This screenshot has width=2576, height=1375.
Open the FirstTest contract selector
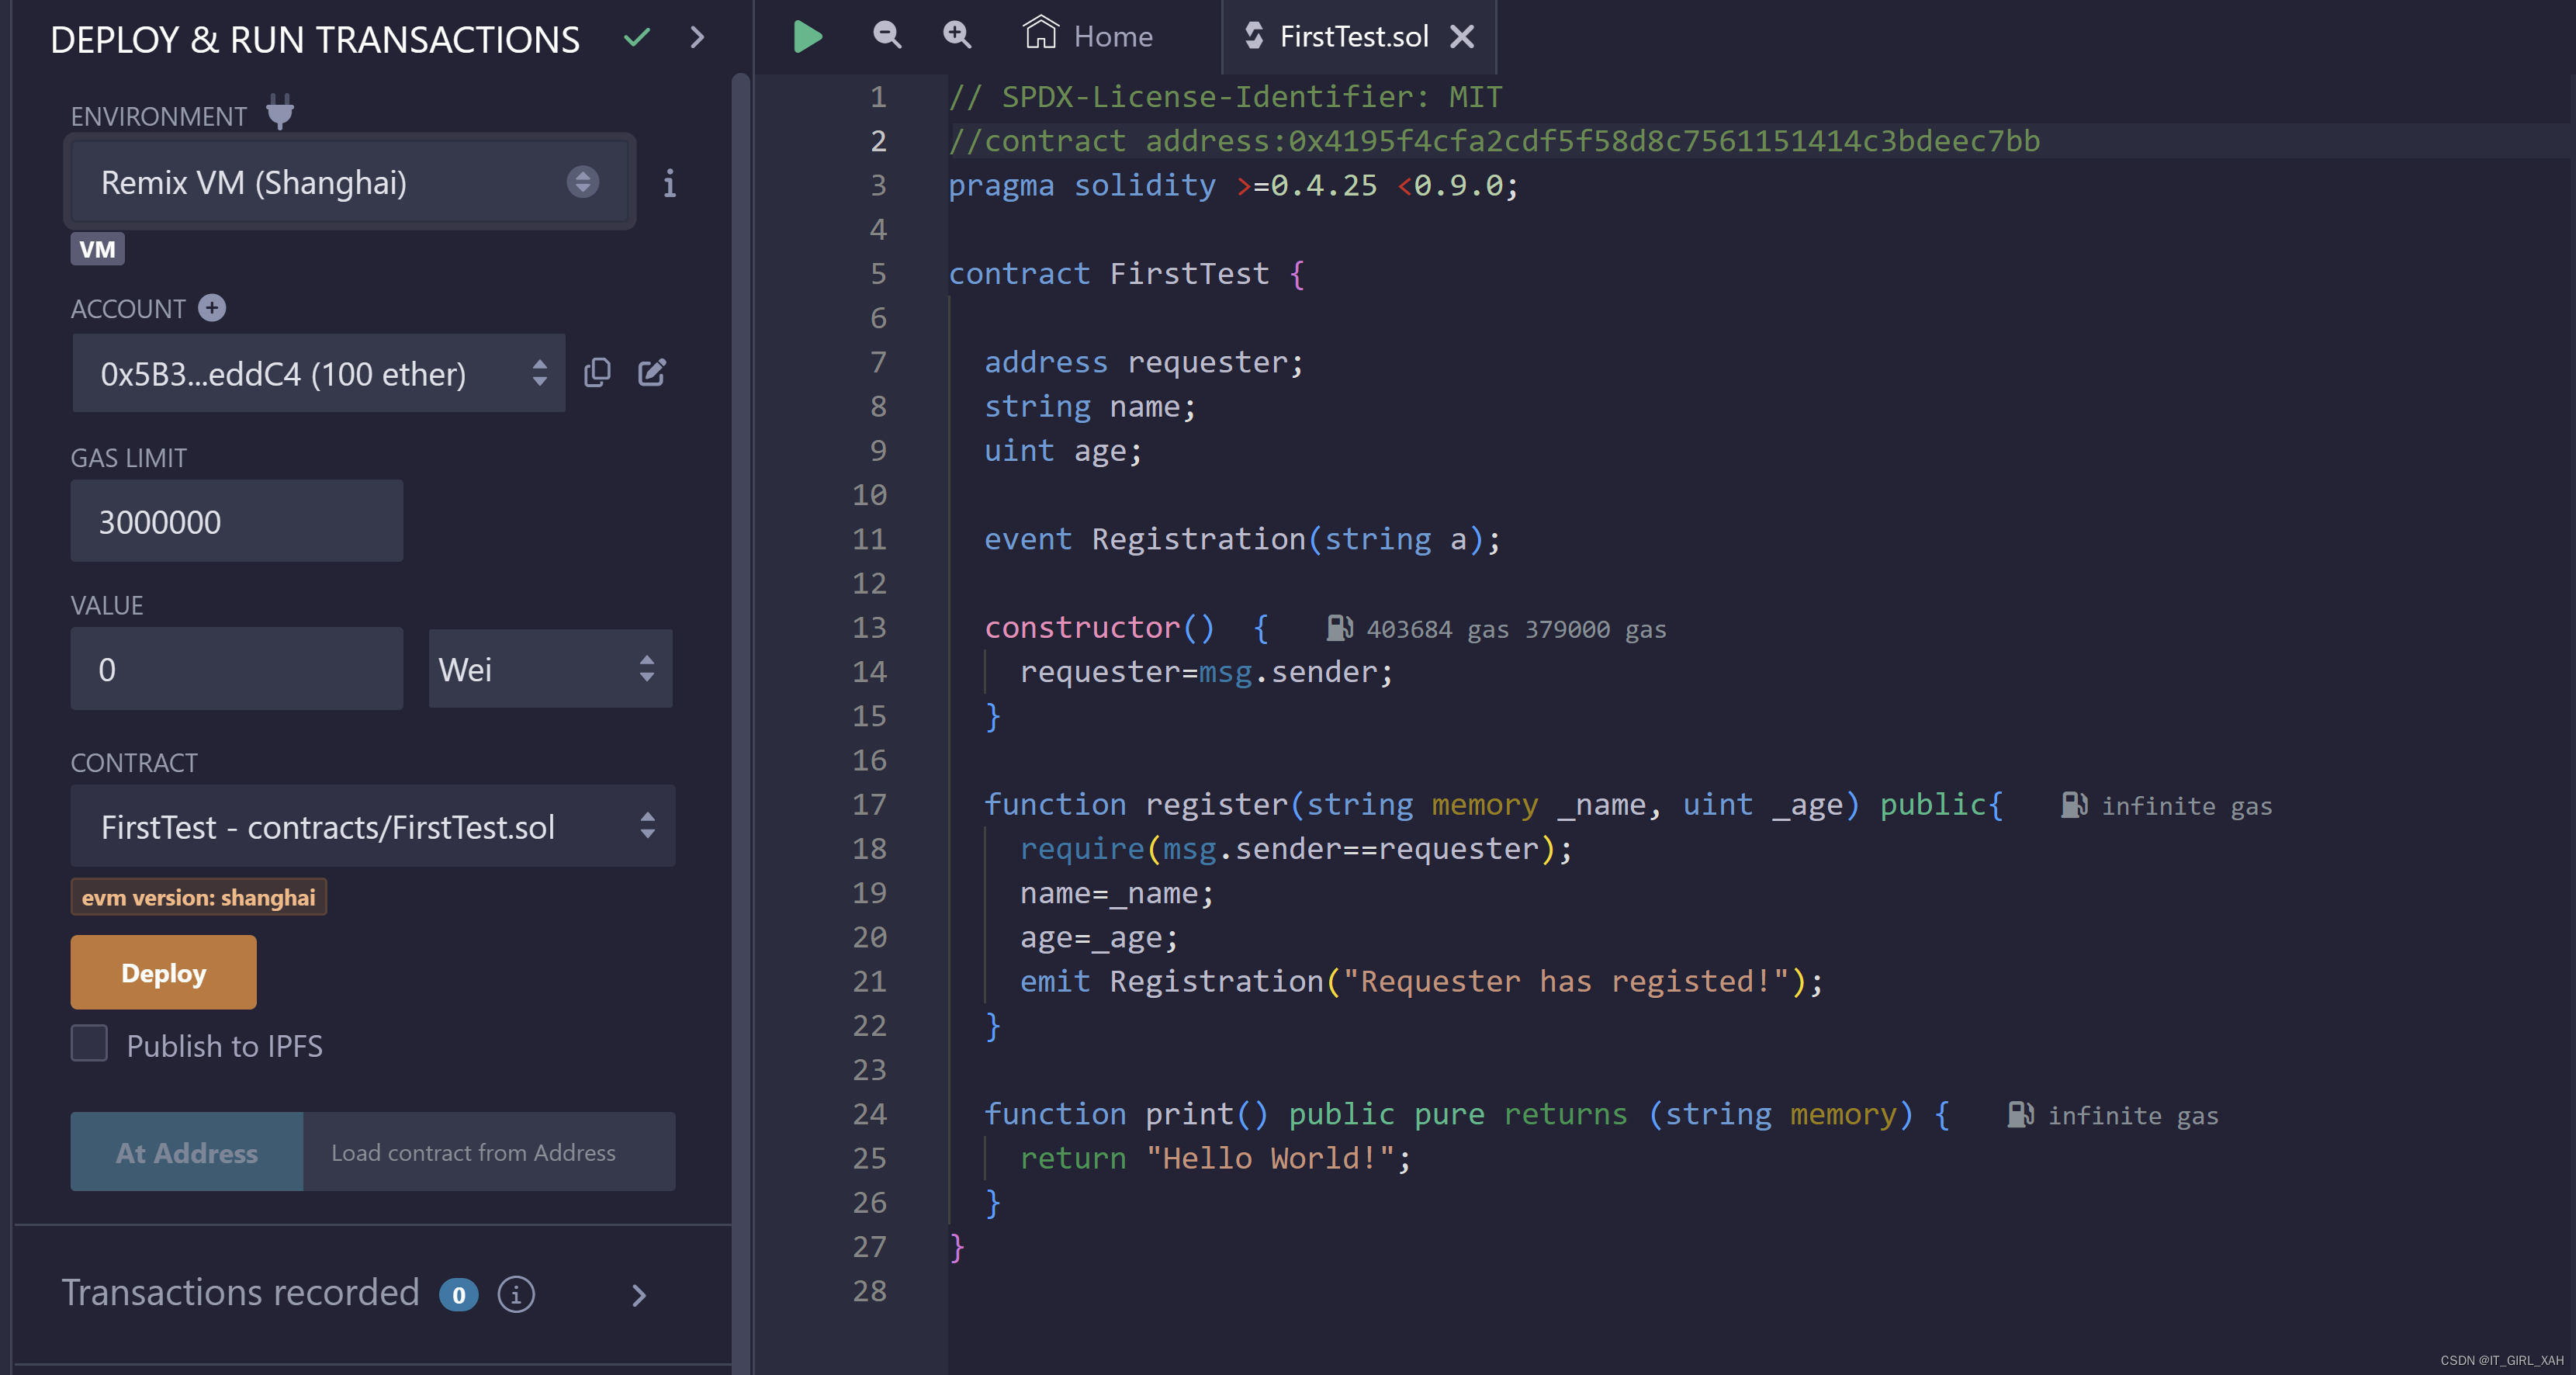373,826
